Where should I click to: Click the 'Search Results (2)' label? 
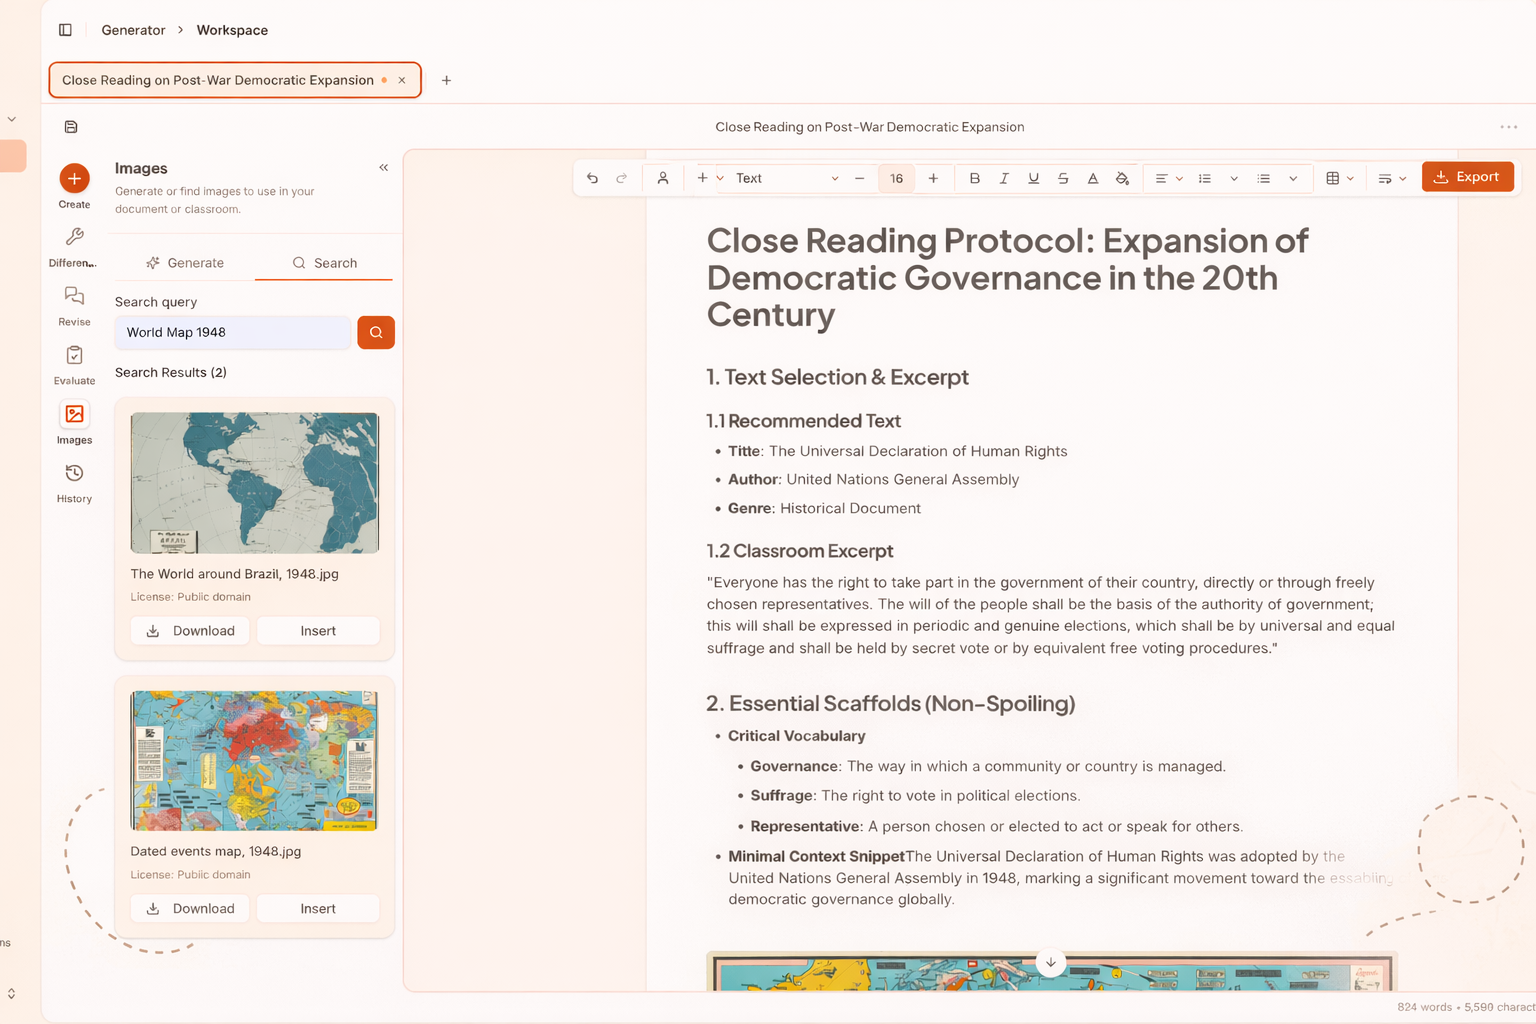tap(171, 372)
